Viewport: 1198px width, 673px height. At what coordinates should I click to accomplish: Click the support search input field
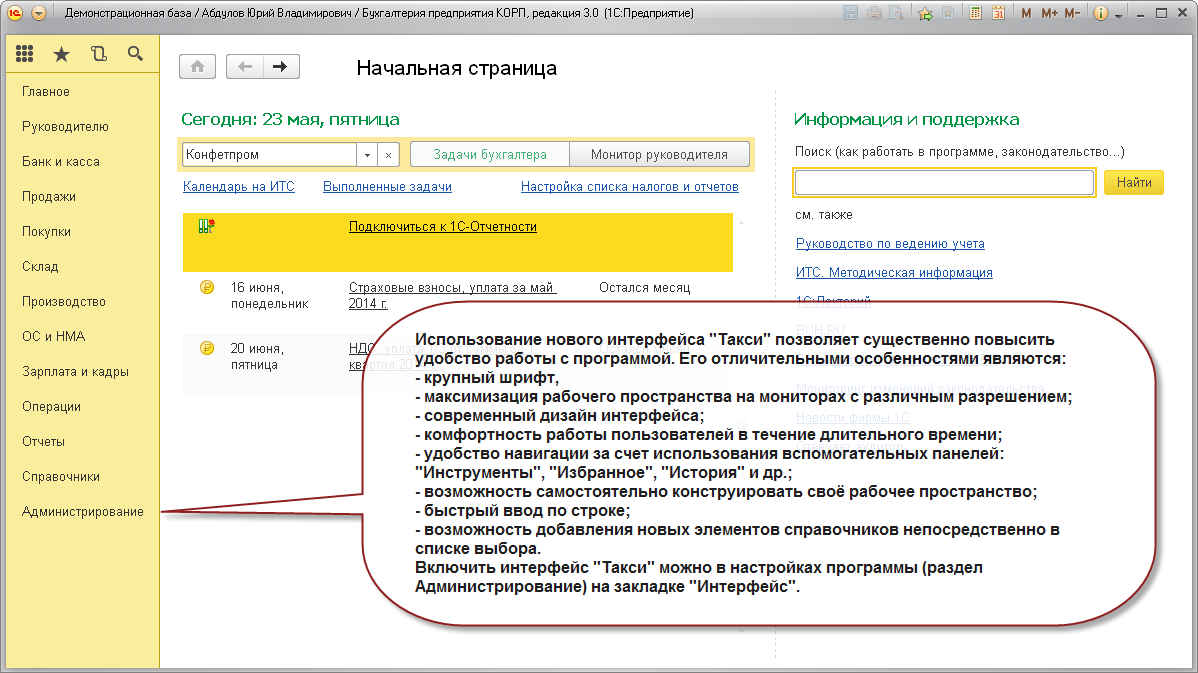pos(943,182)
